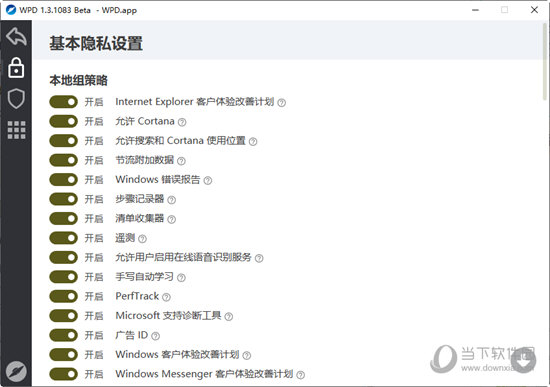Click the round down-arrow button at bottom right

(x=523, y=360)
